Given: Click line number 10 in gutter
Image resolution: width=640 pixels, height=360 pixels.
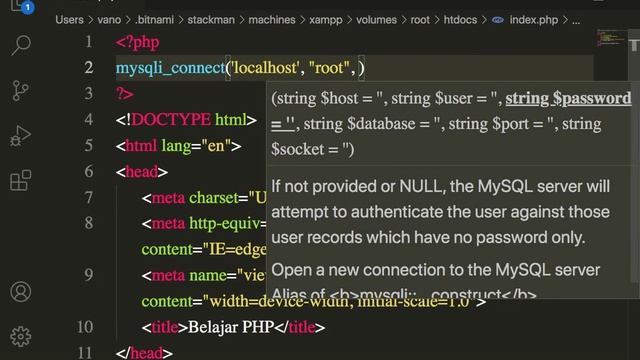Looking at the screenshot, I should pyautogui.click(x=85, y=327).
